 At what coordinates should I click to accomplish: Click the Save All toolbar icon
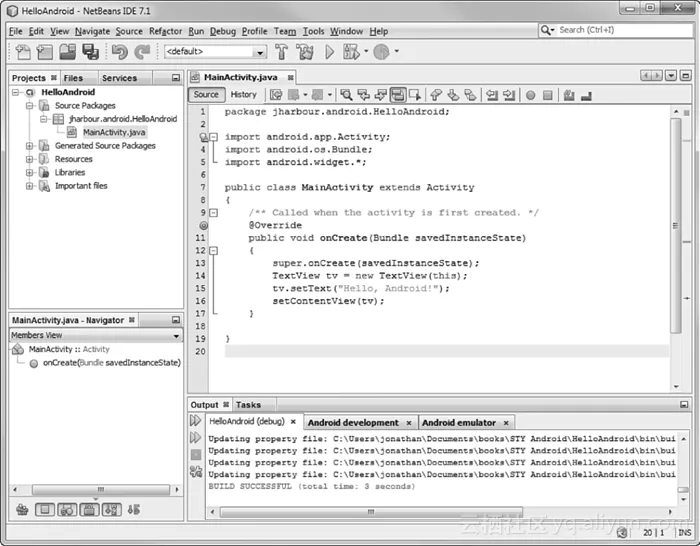point(91,52)
